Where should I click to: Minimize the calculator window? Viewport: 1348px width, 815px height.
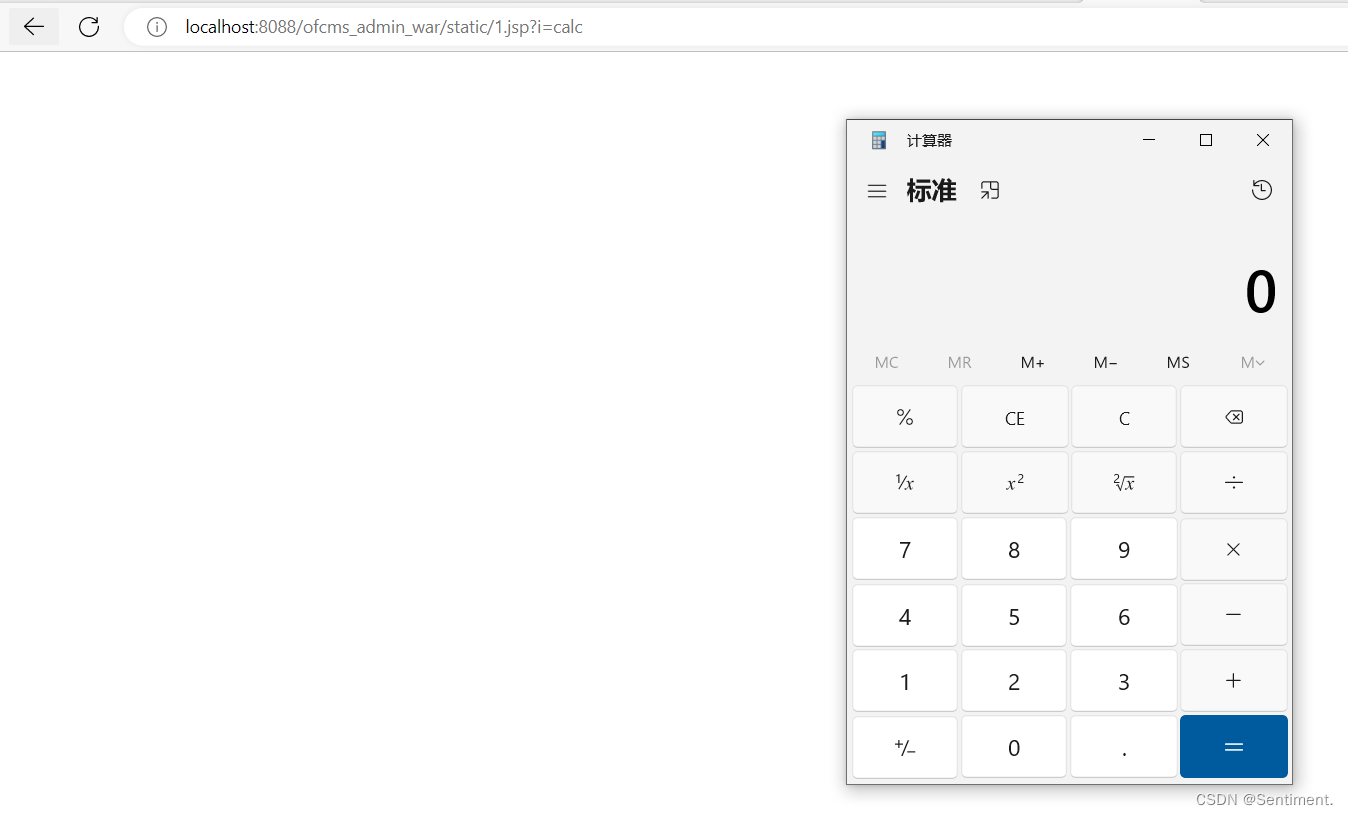pos(1149,140)
